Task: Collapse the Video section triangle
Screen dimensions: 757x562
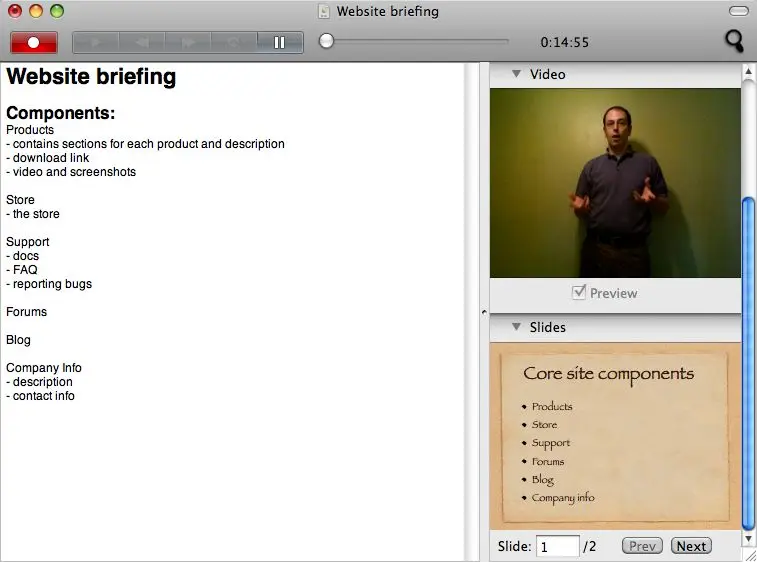Action: click(516, 74)
